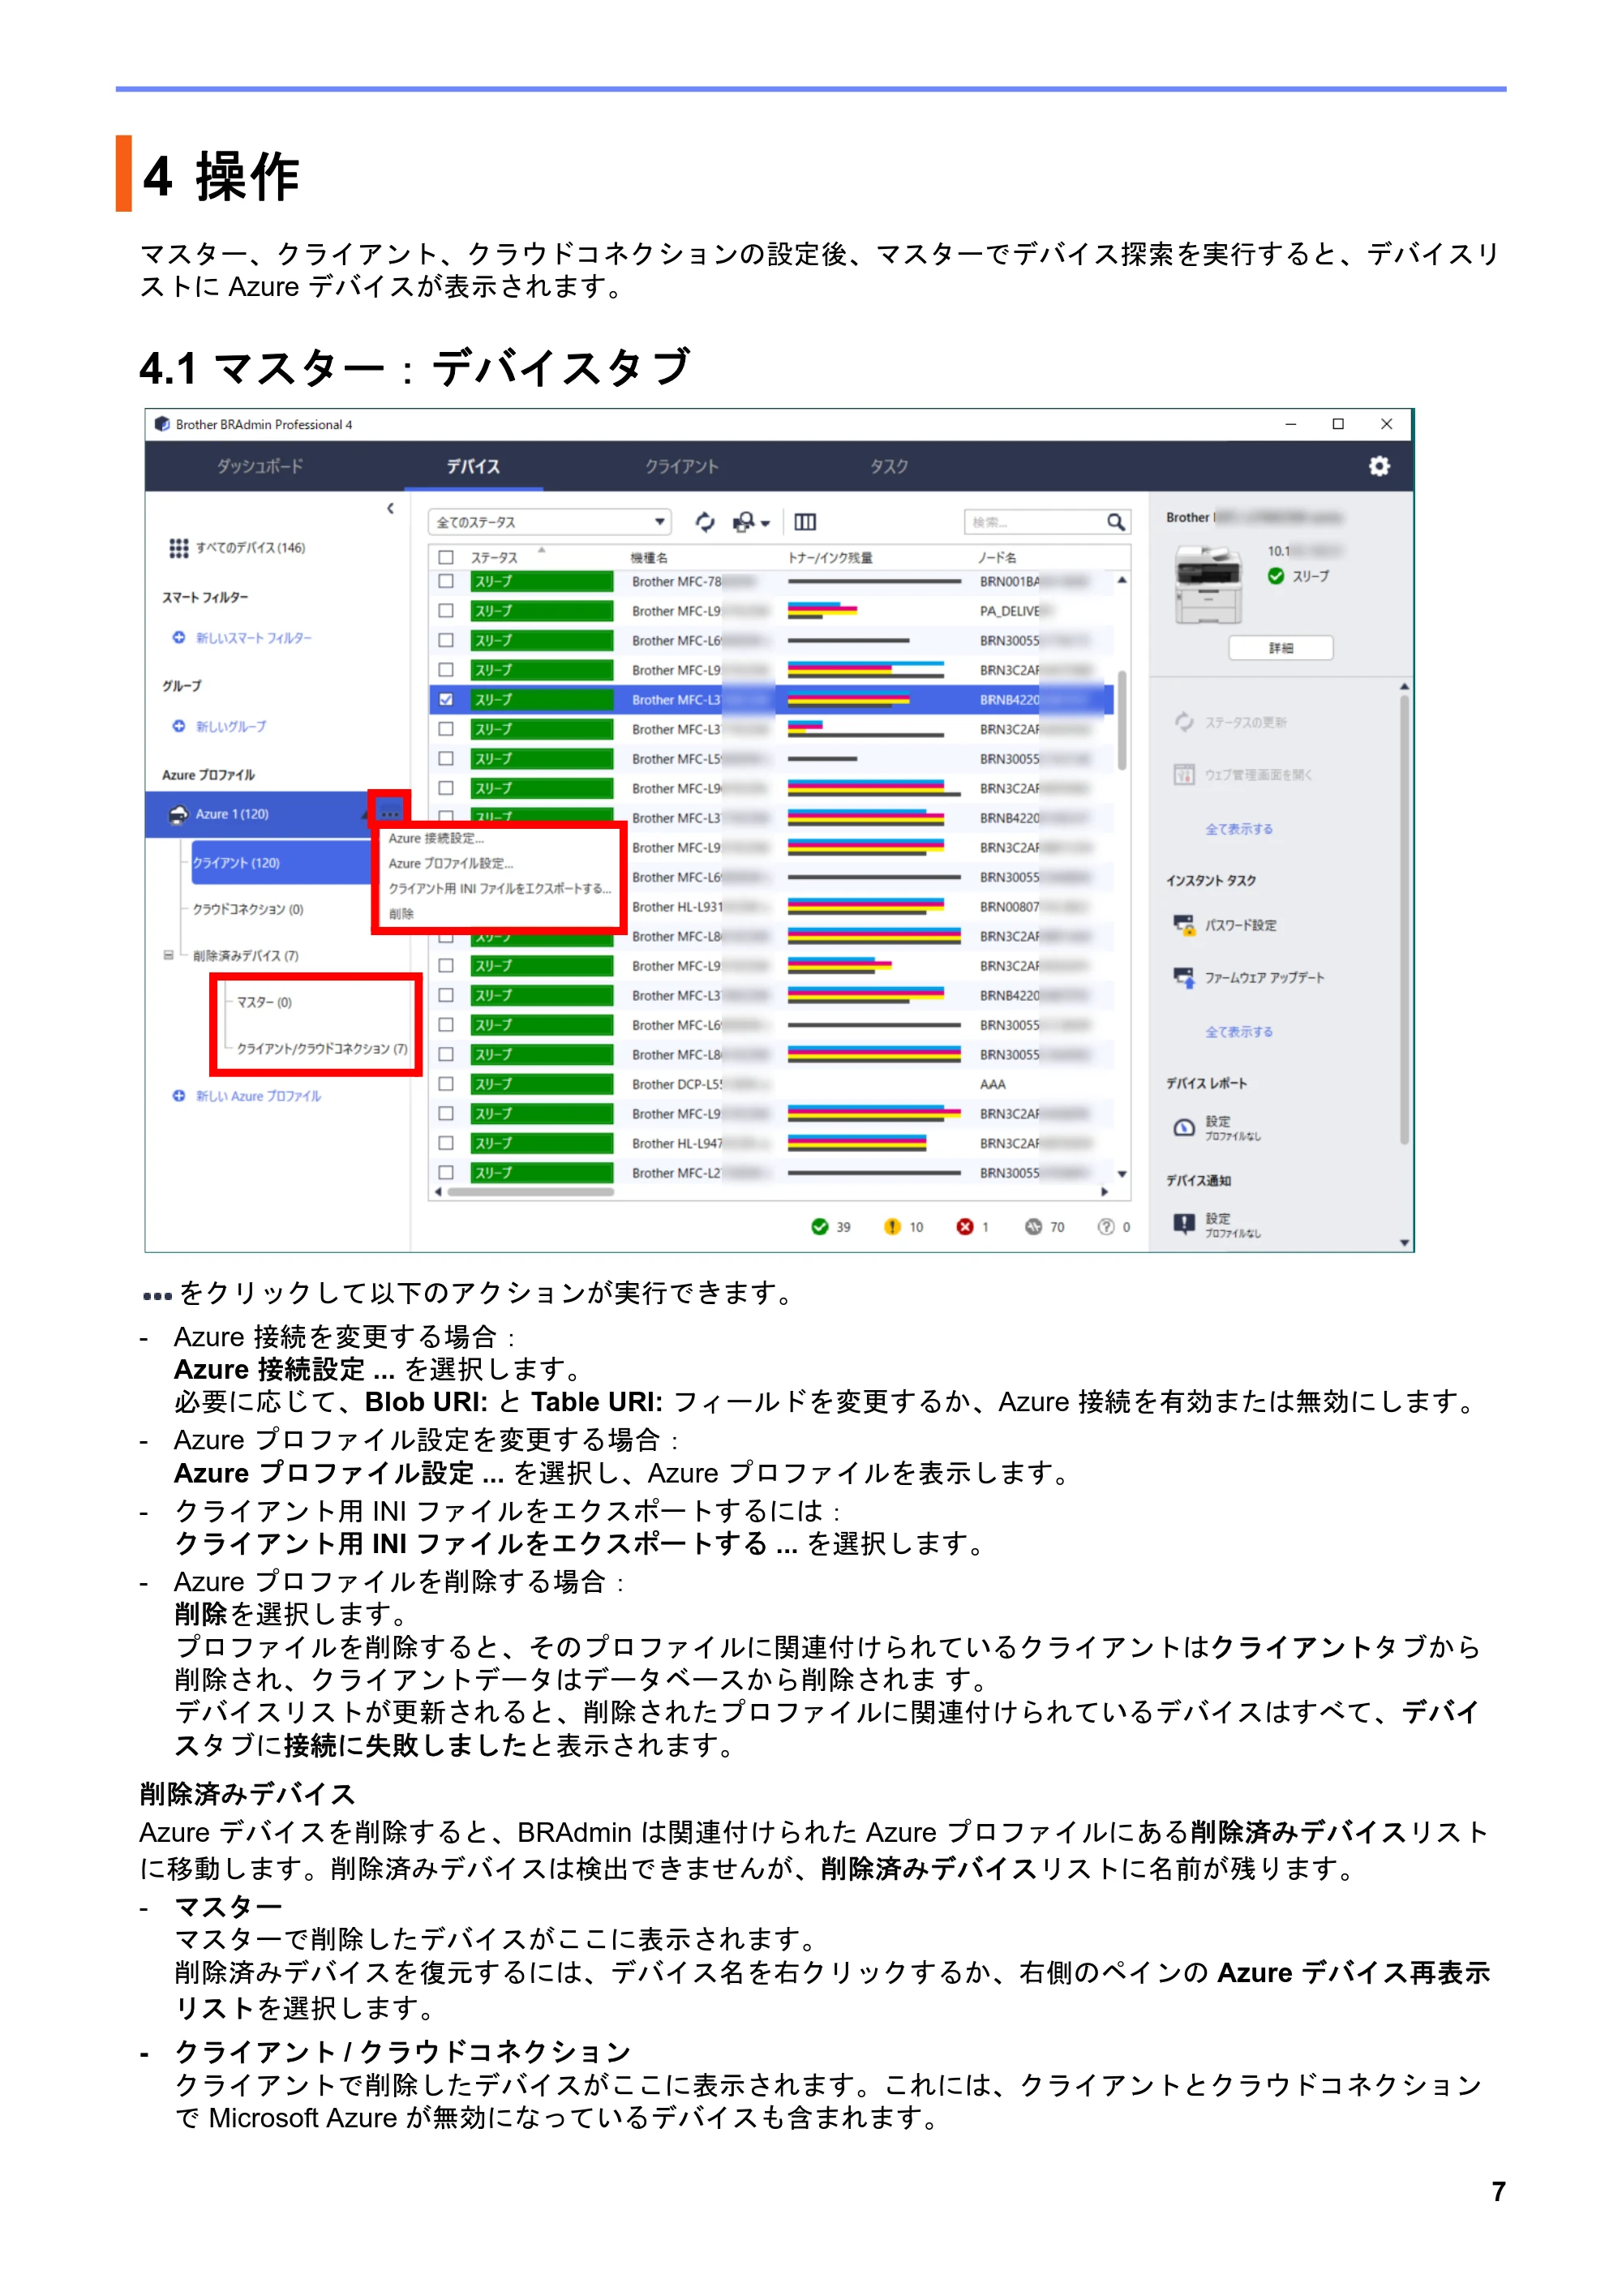Click the Azure 1 profile printer icon
1622x2296 pixels.
point(178,814)
